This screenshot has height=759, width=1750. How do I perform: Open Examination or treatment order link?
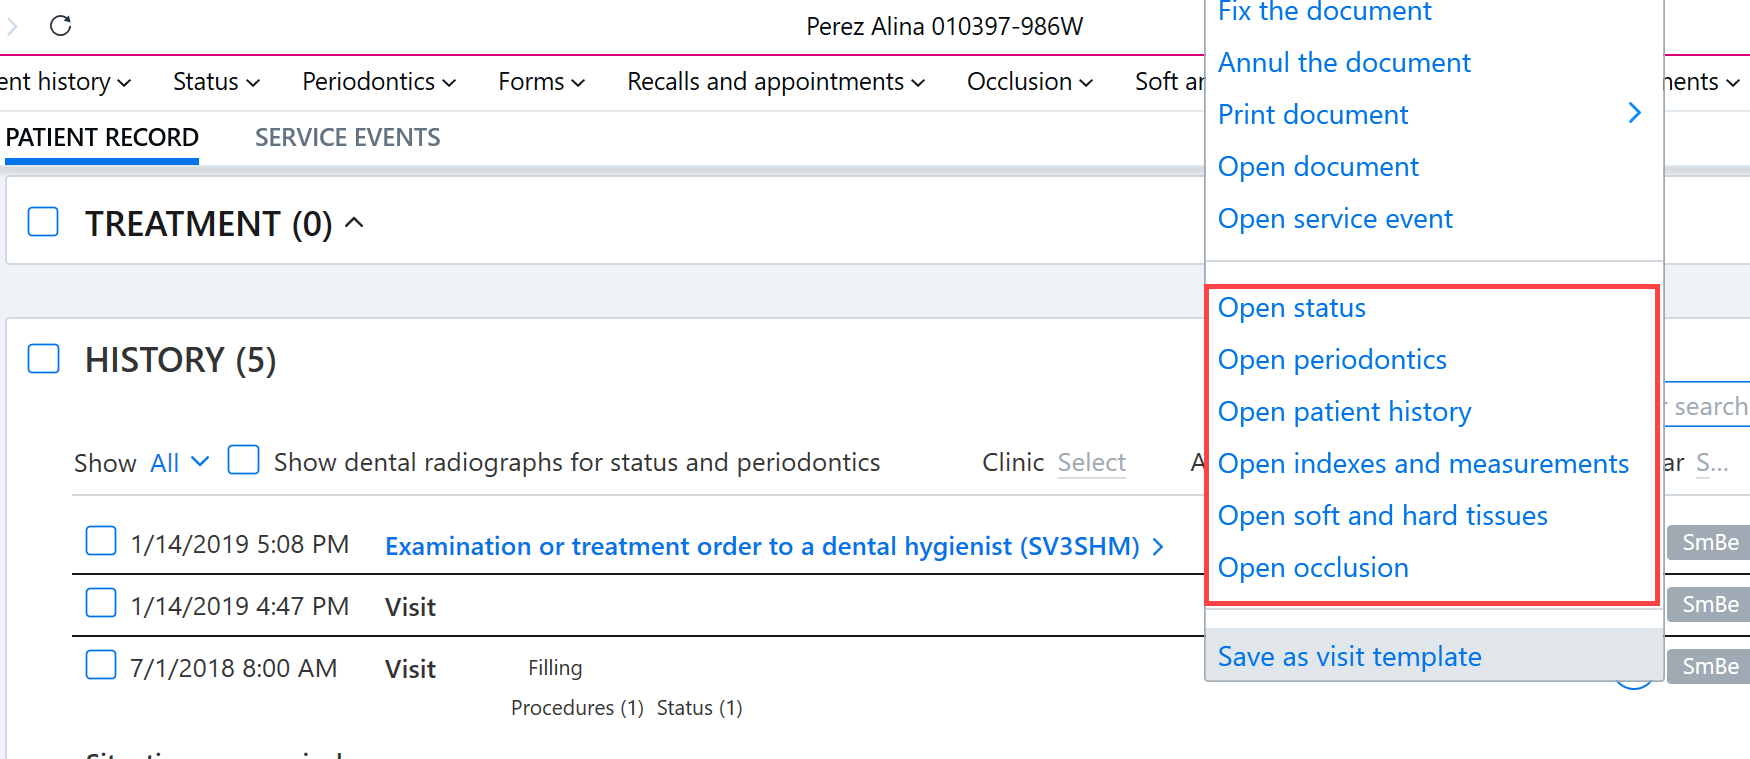(762, 546)
